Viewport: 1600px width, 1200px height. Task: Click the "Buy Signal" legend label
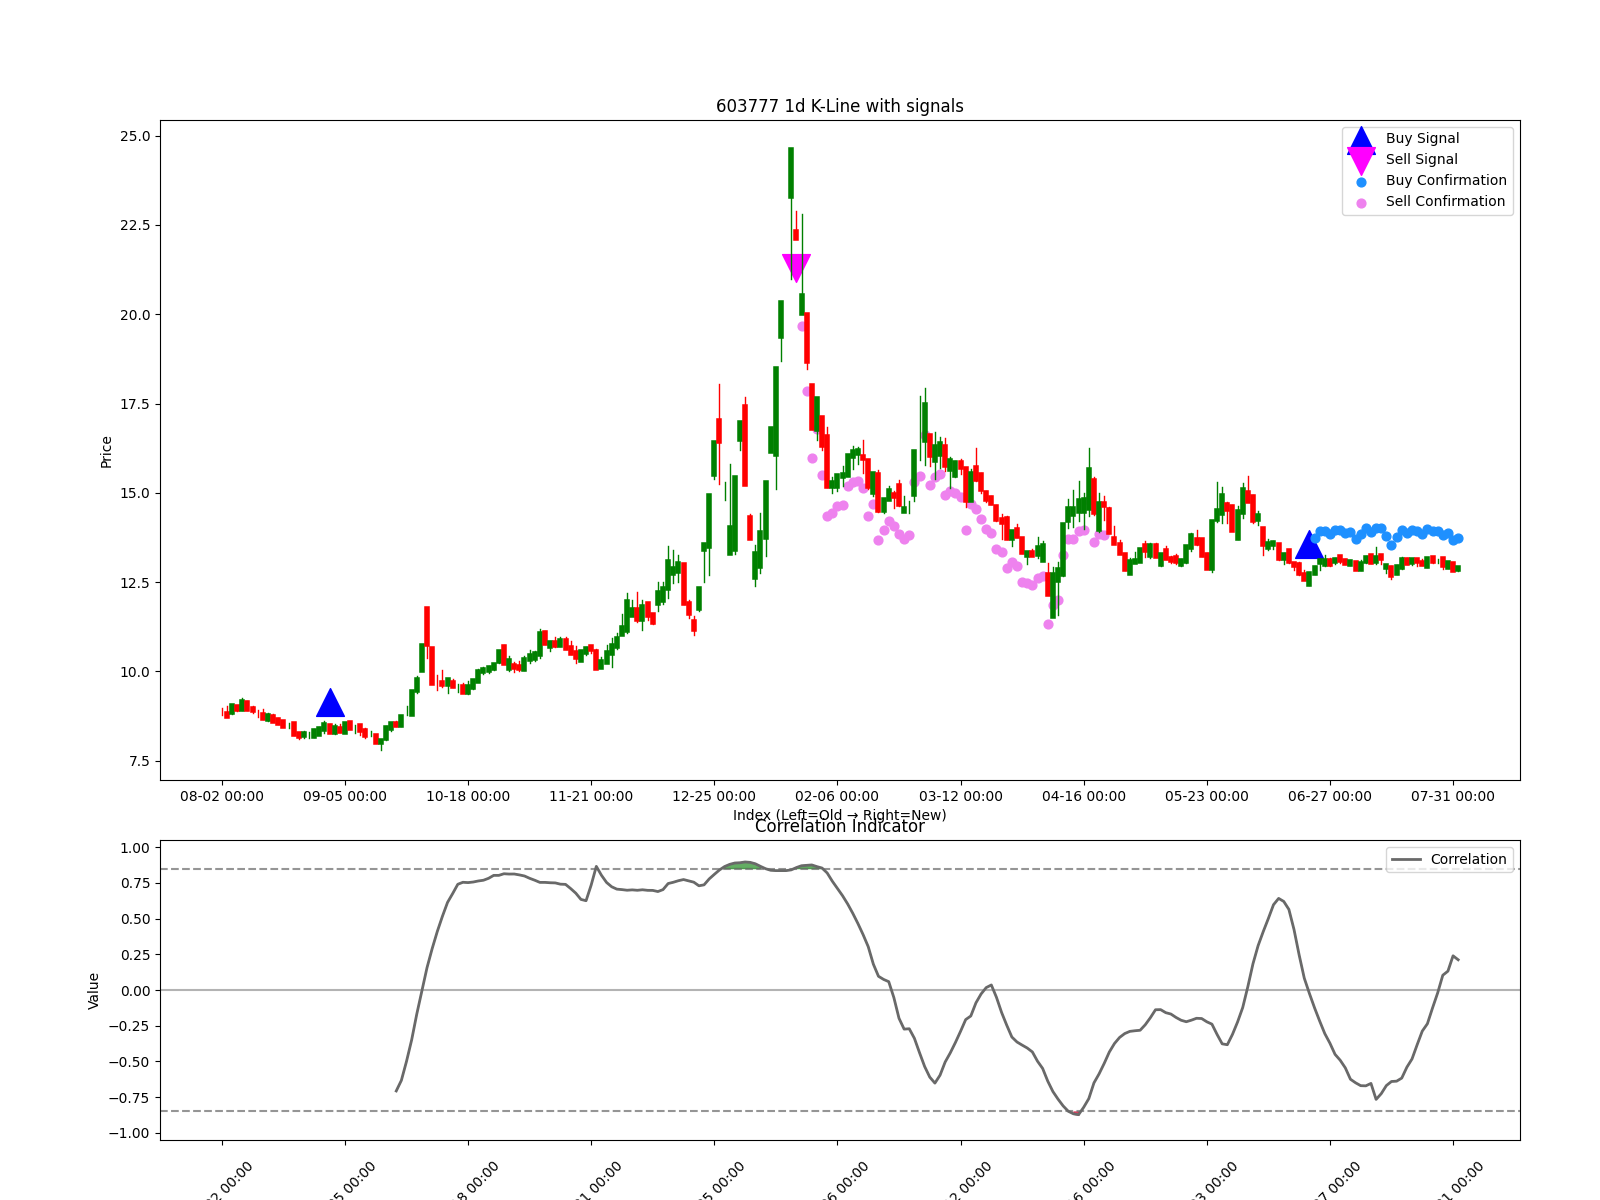point(1422,138)
